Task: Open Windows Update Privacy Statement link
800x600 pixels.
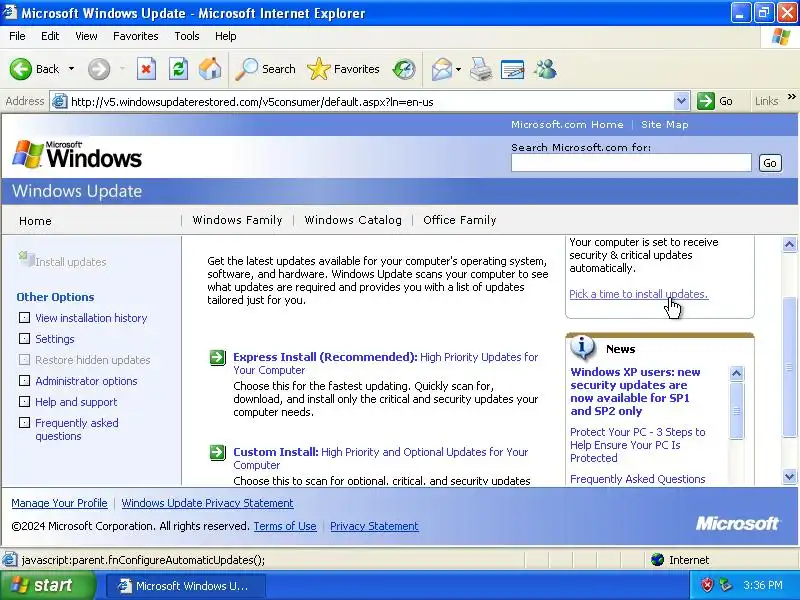Action: coord(207,503)
